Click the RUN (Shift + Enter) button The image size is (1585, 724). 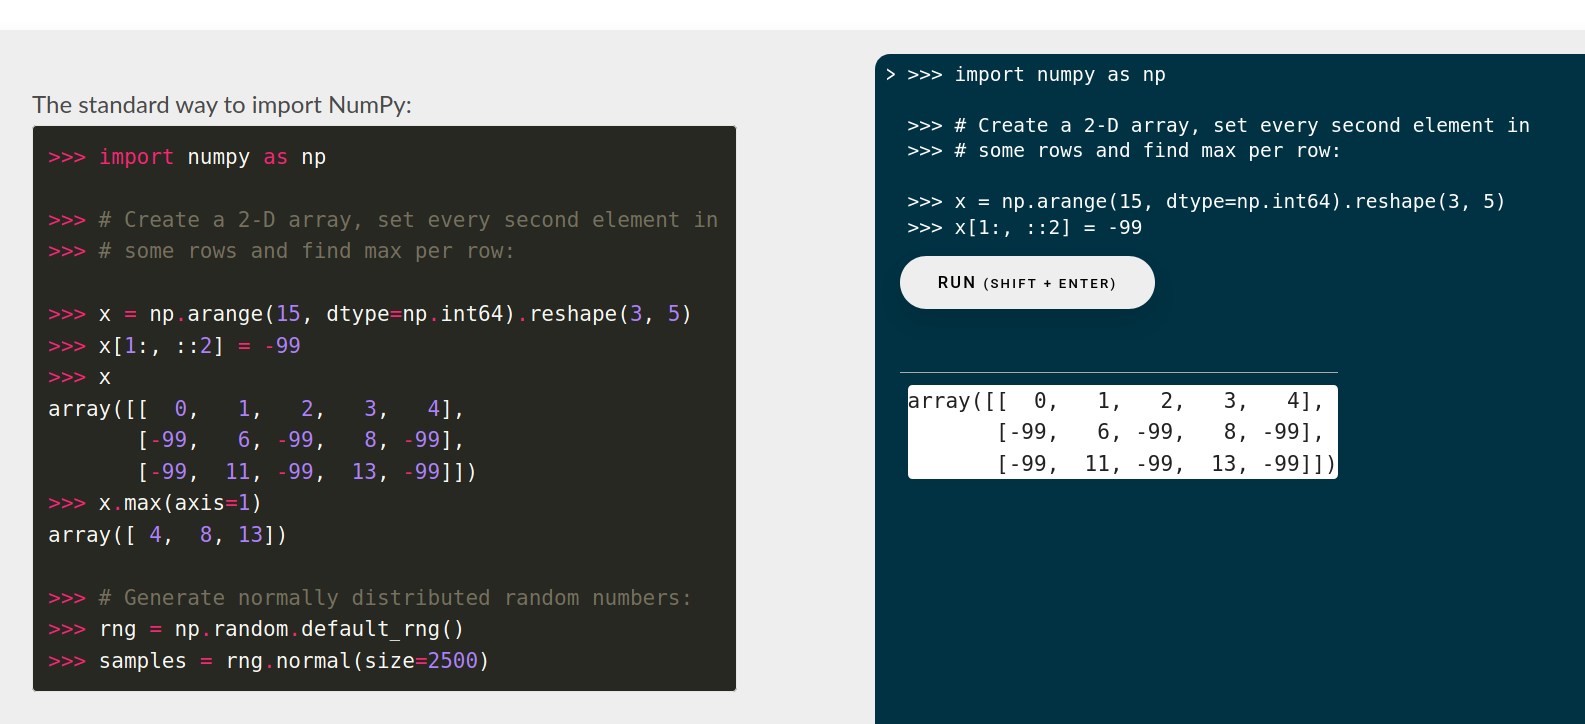click(1027, 283)
